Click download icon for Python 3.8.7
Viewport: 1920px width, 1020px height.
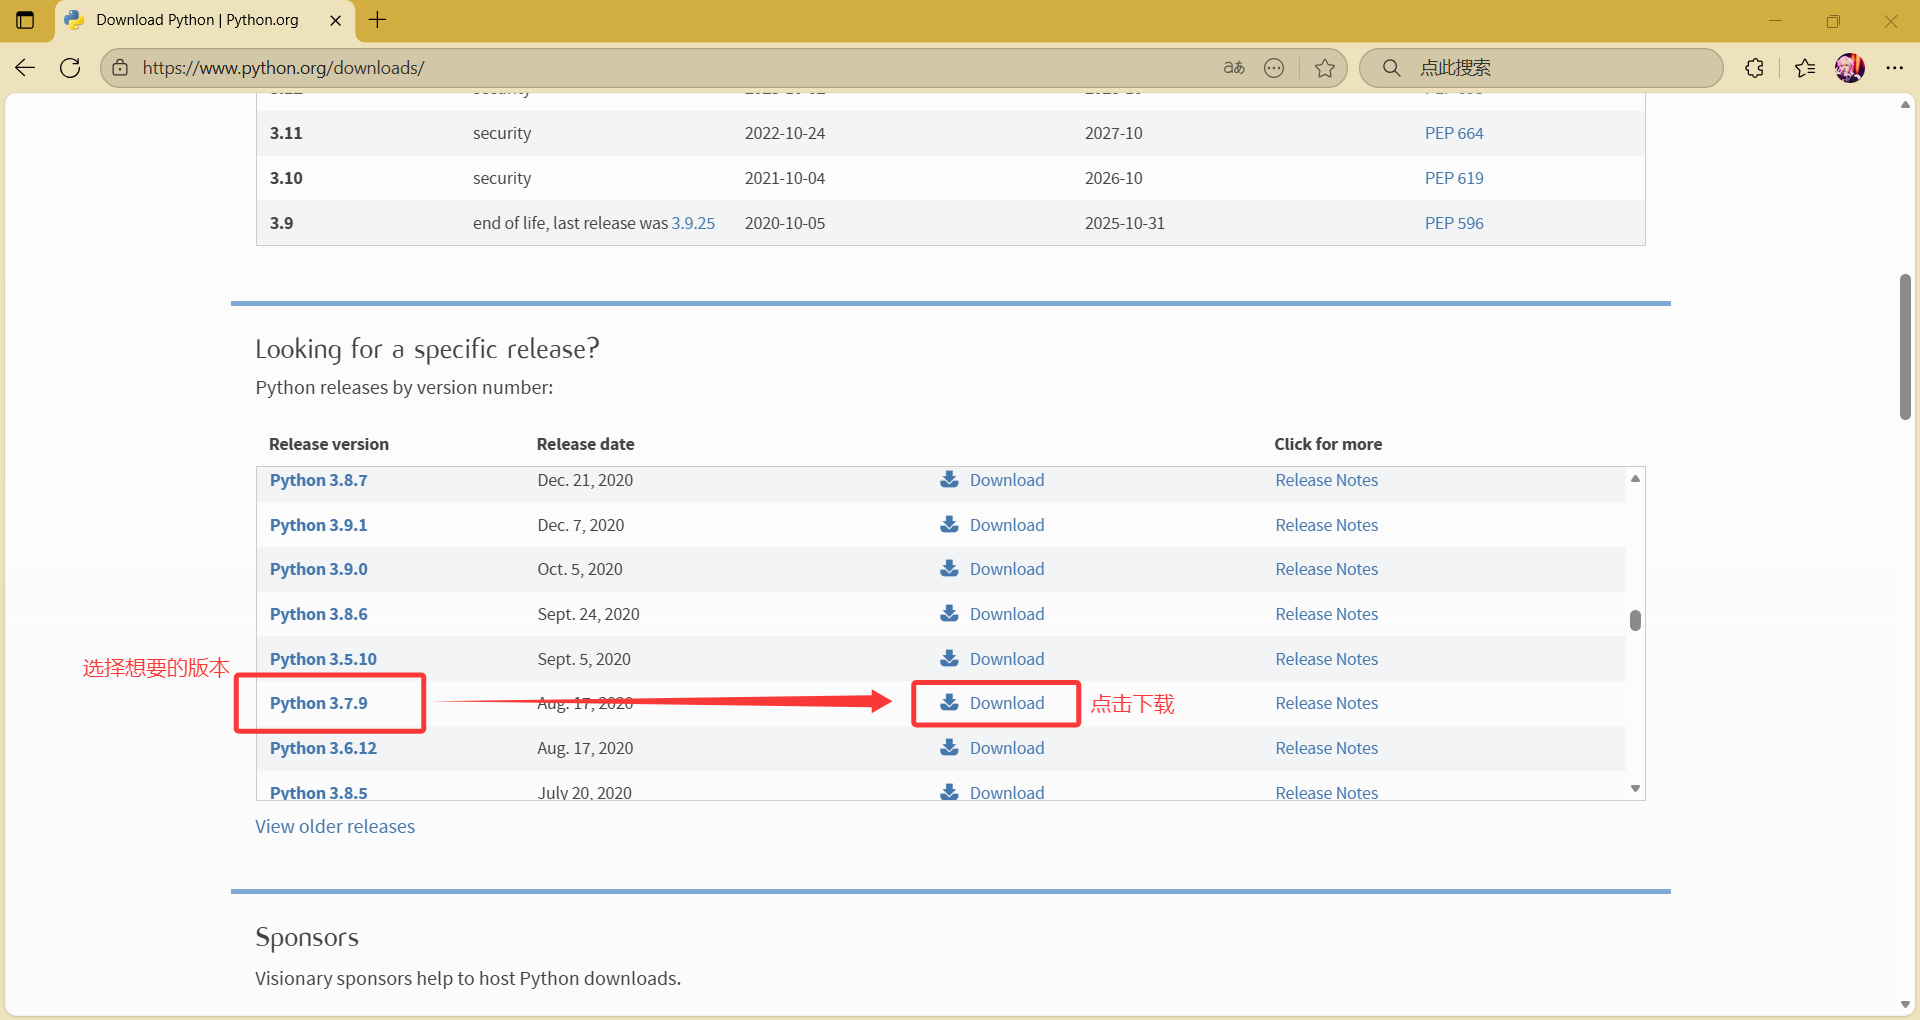[x=949, y=479]
